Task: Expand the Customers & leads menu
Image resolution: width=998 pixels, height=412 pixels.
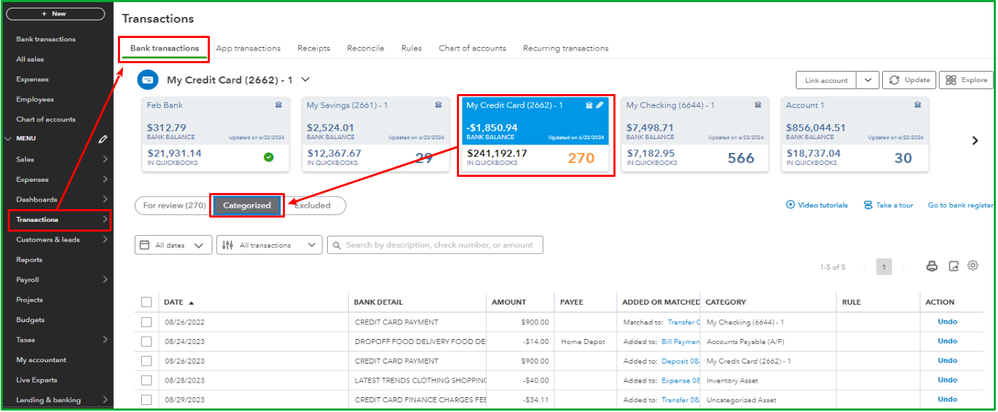Action: [105, 239]
